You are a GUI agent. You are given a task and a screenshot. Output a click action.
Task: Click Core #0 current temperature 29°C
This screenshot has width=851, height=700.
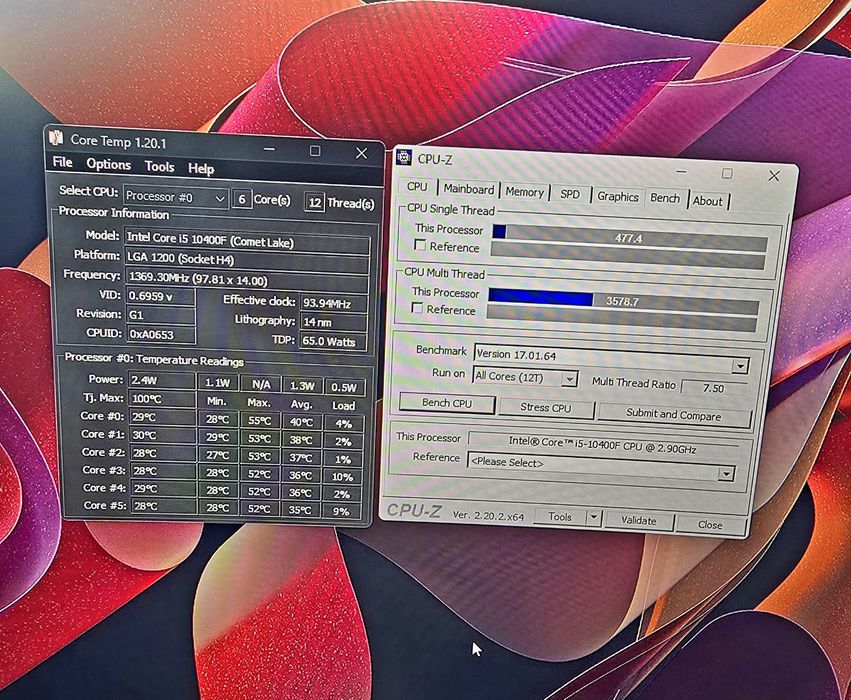click(x=162, y=417)
